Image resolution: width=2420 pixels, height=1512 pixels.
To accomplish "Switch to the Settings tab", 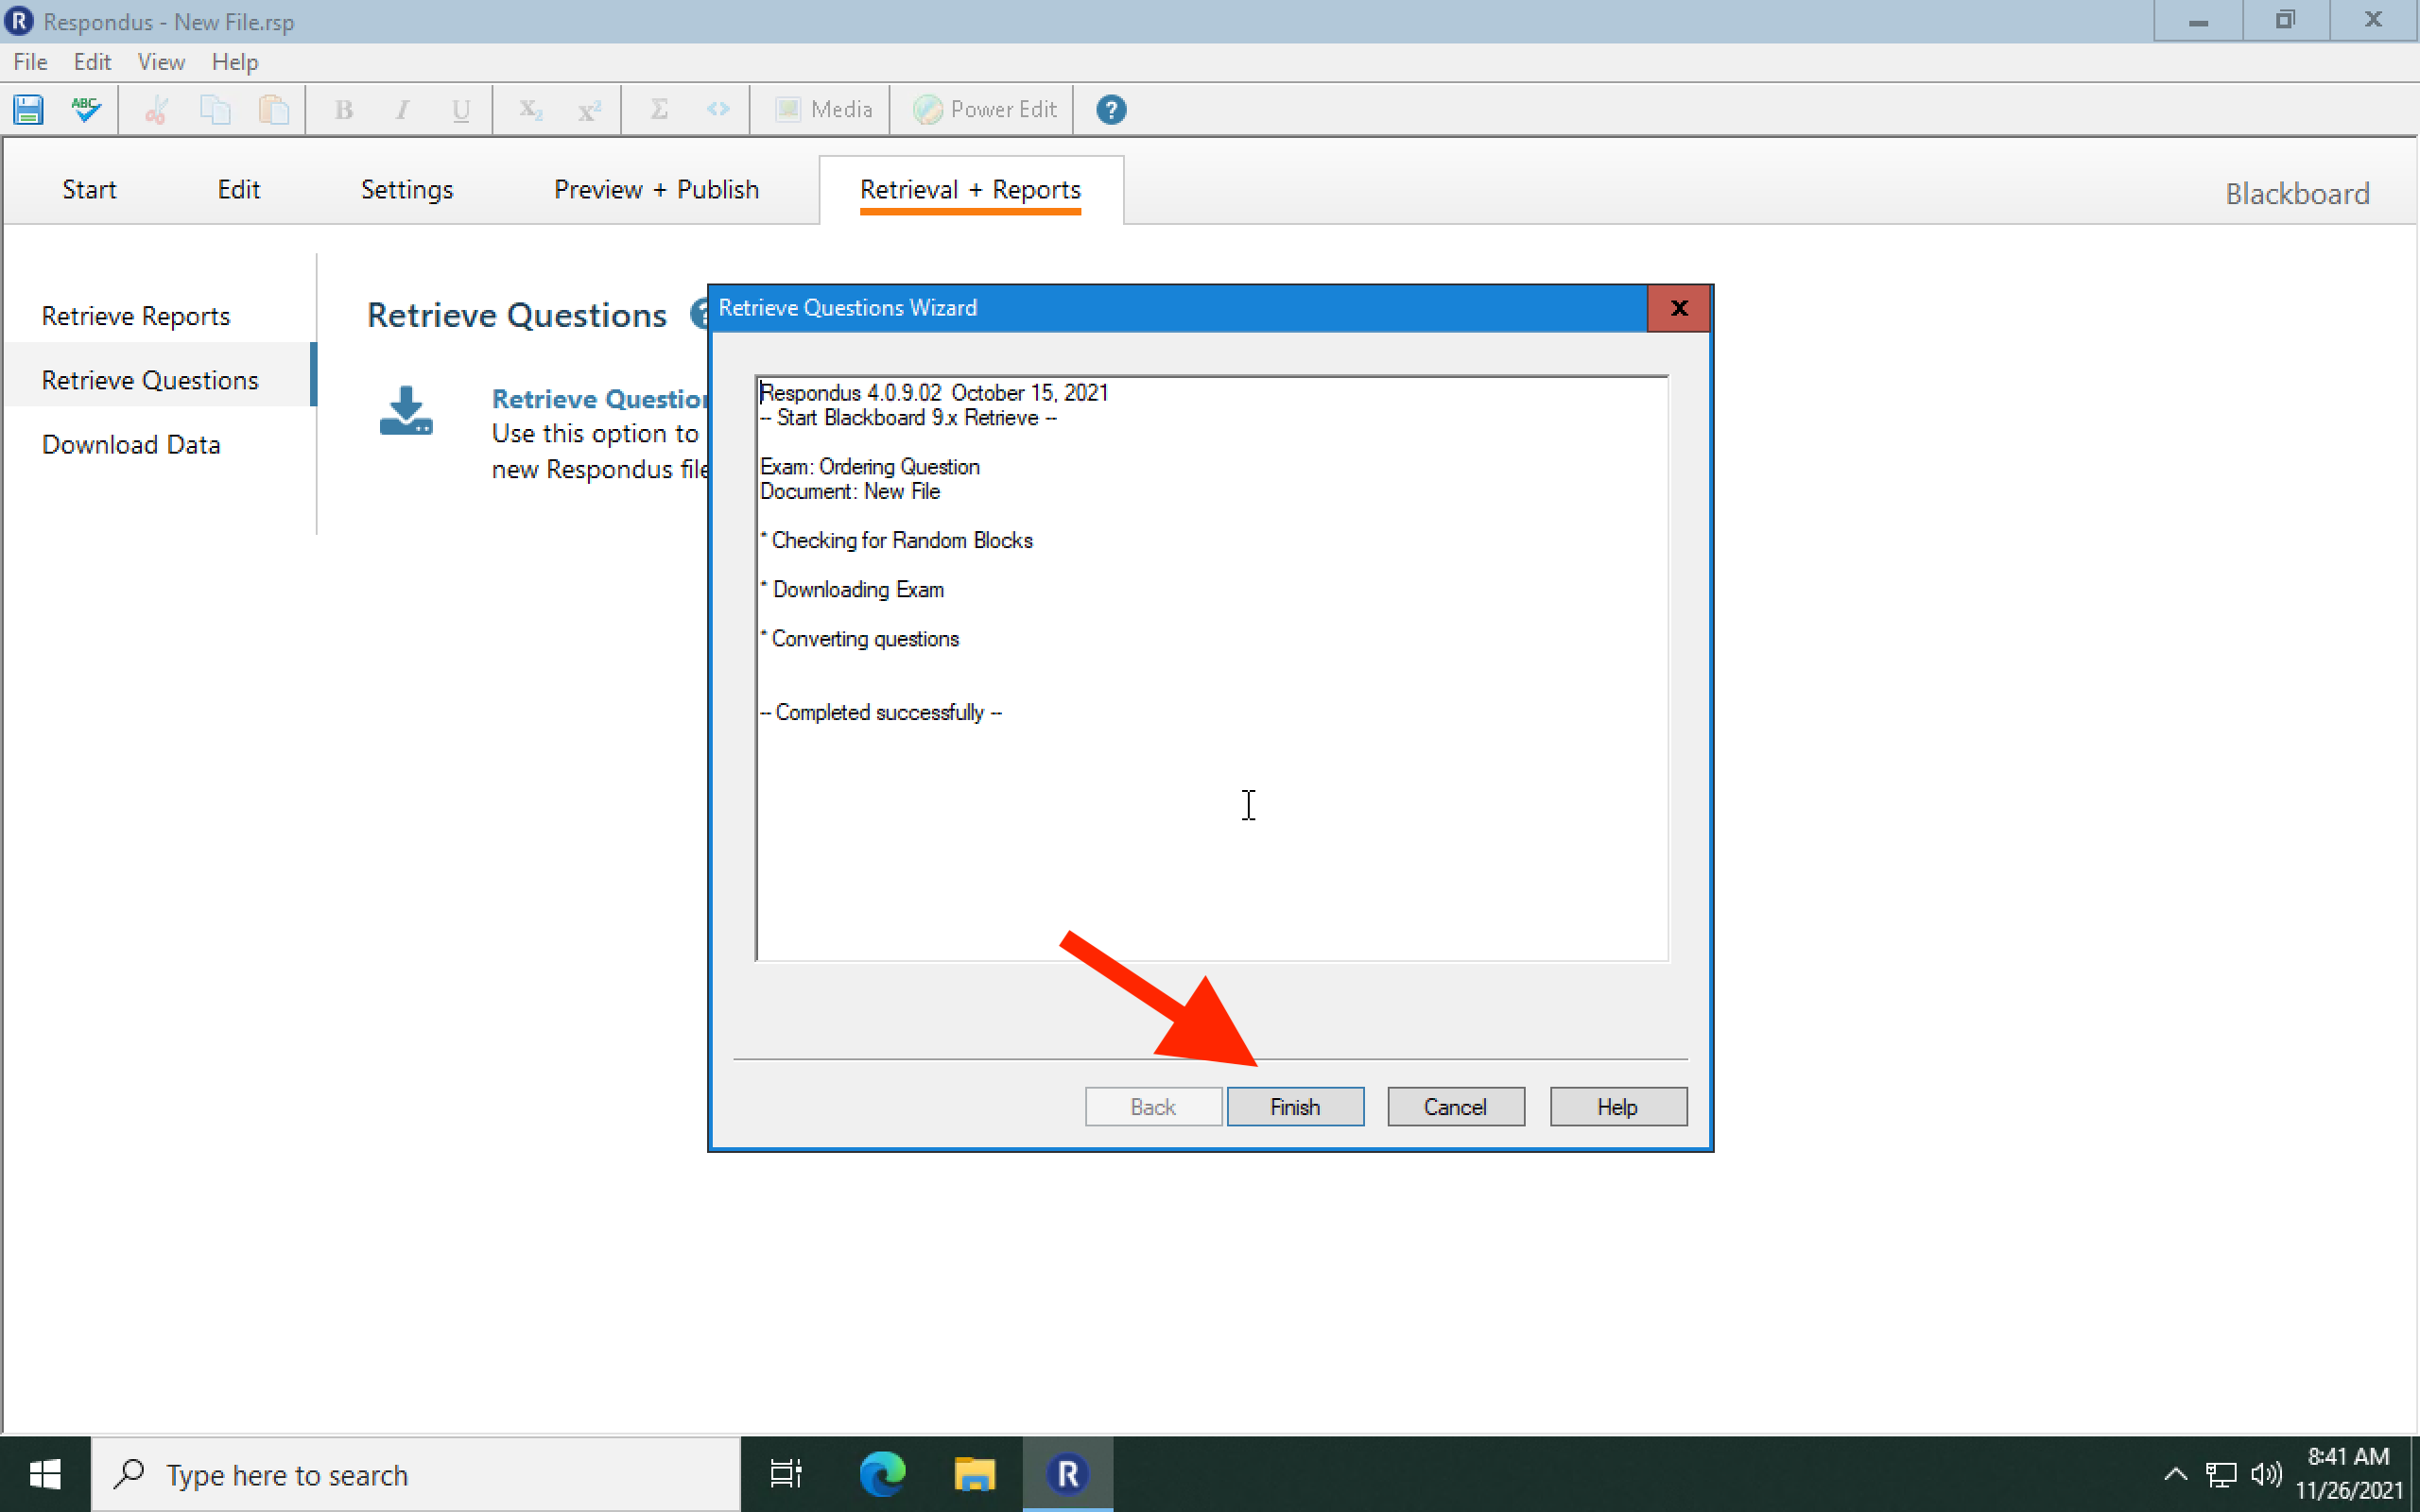I will [407, 189].
